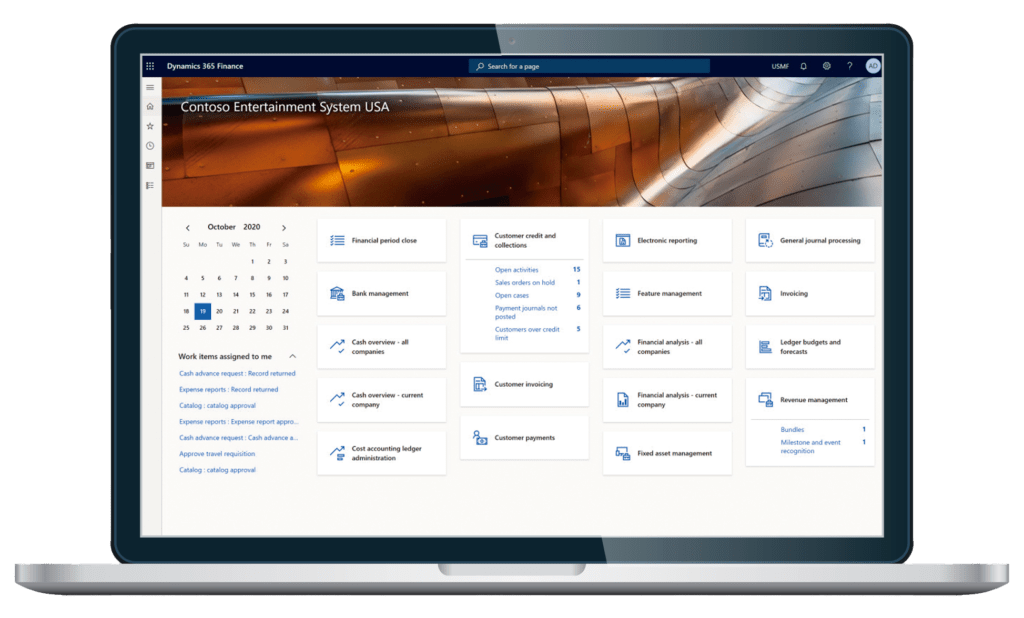Click the Customer credit and collections icon
The image size is (1024, 618).
coord(479,240)
